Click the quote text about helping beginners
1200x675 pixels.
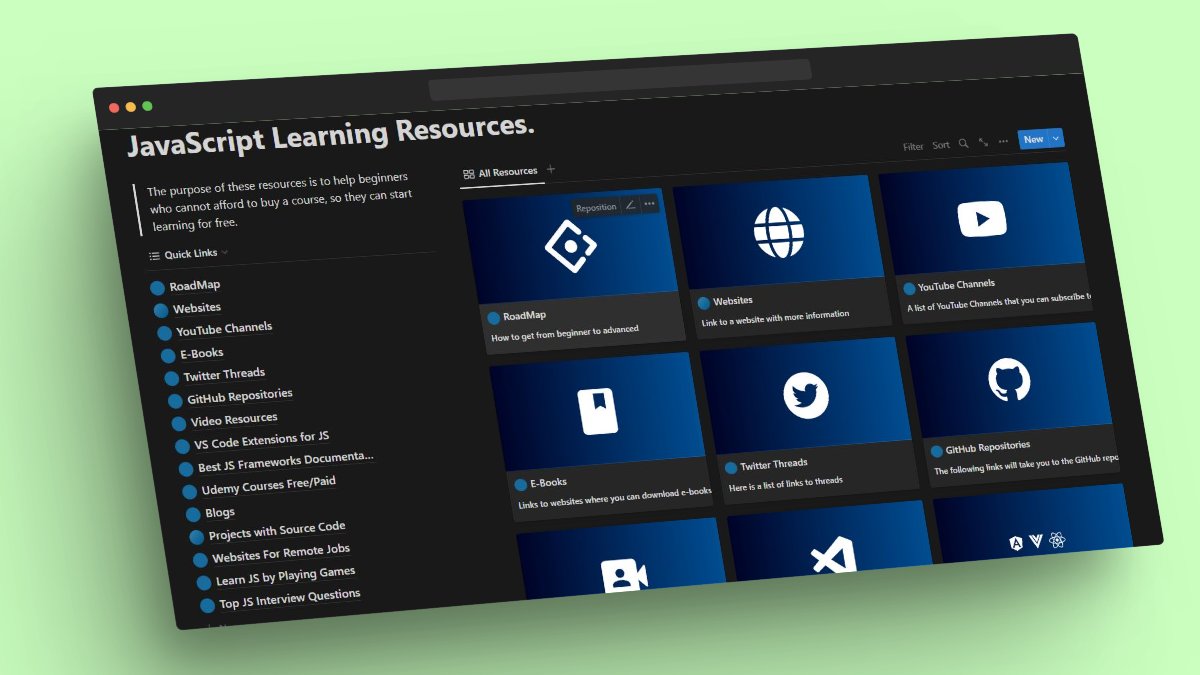point(279,201)
